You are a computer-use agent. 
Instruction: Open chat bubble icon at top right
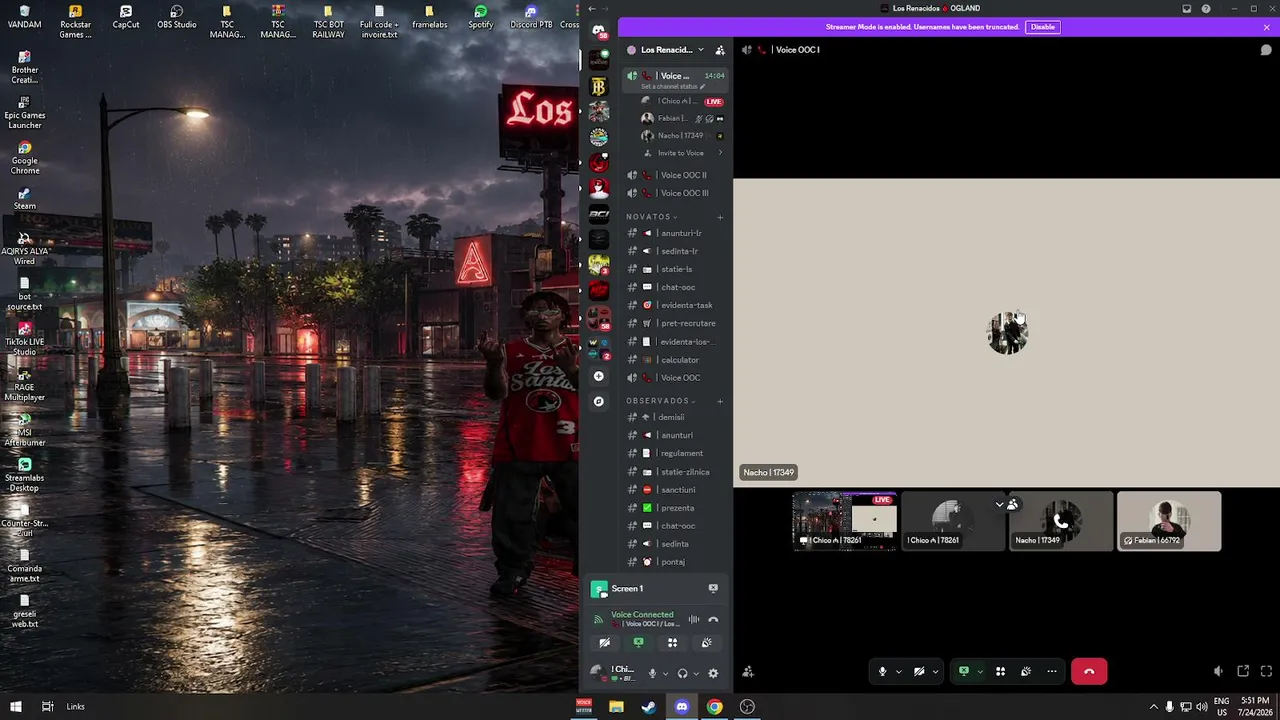click(1266, 50)
